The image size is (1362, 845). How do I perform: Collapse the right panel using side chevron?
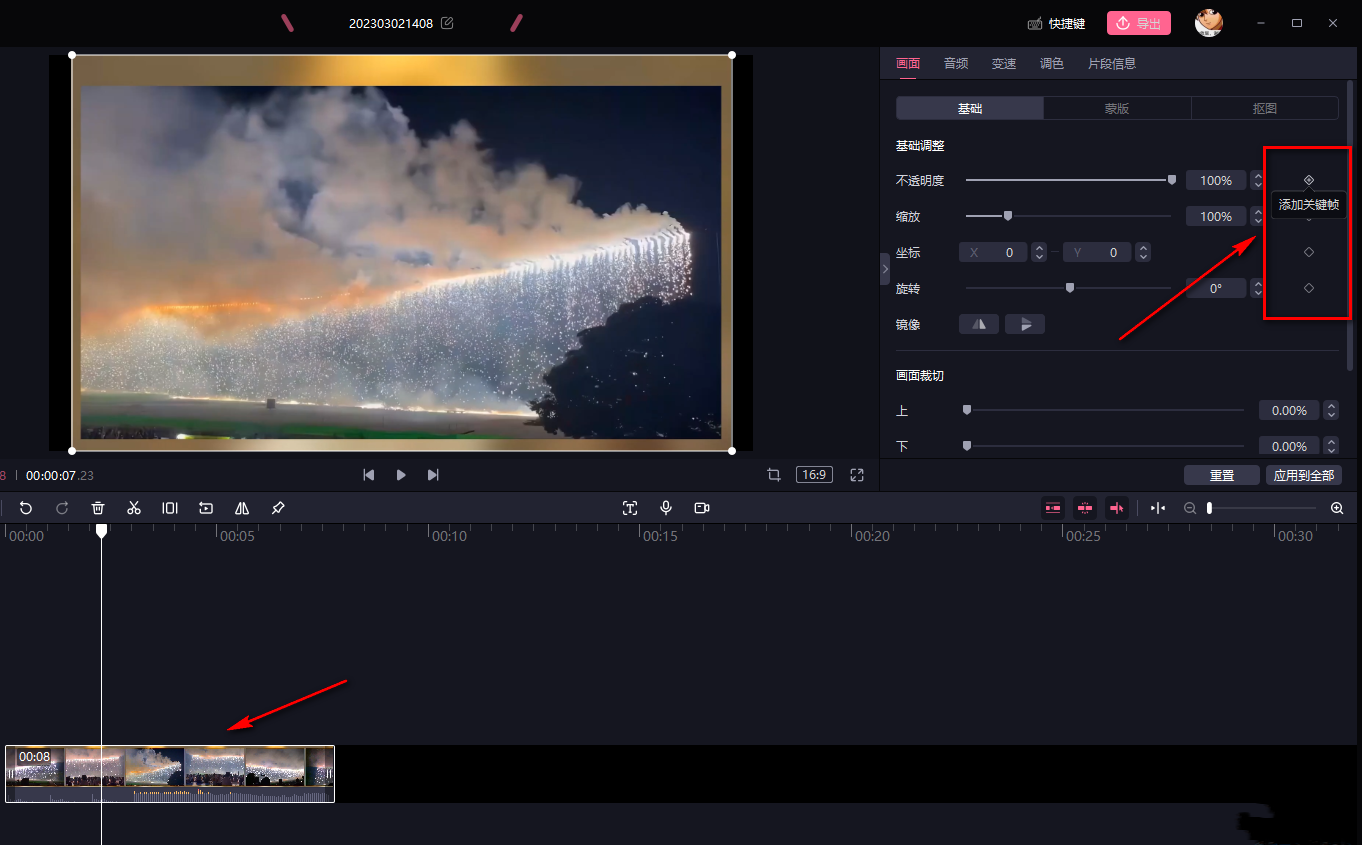click(884, 269)
